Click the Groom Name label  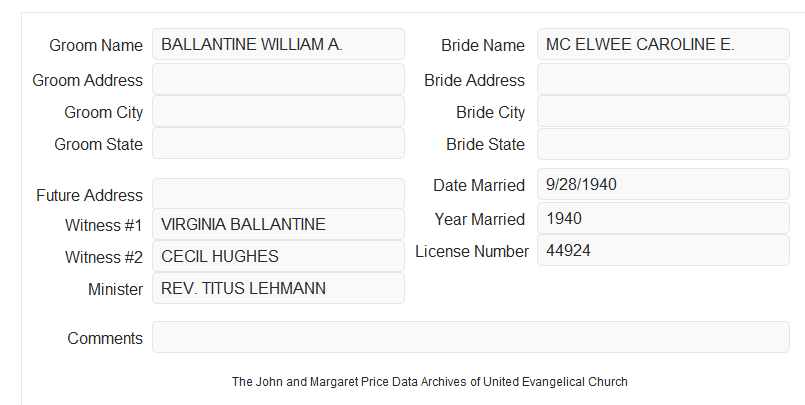[96, 45]
